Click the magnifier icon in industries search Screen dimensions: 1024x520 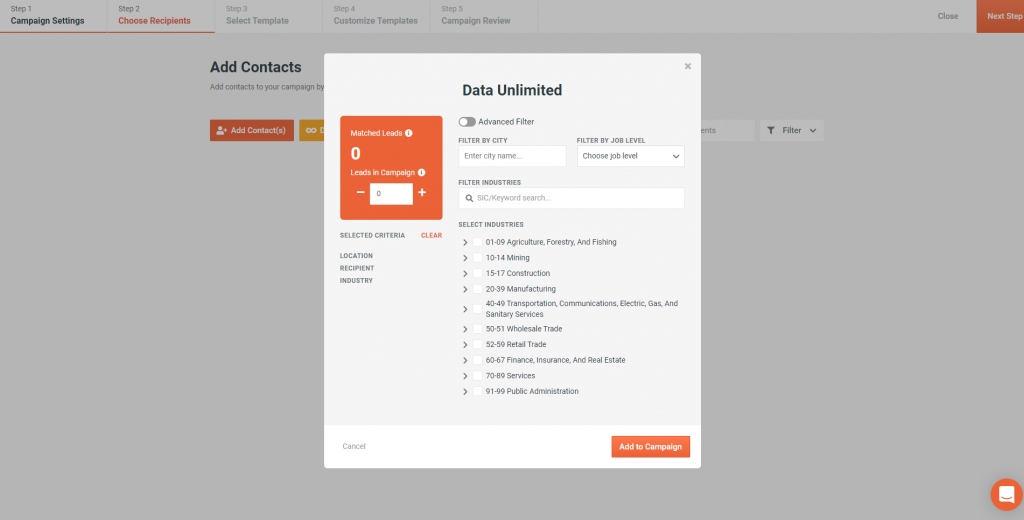coord(470,198)
